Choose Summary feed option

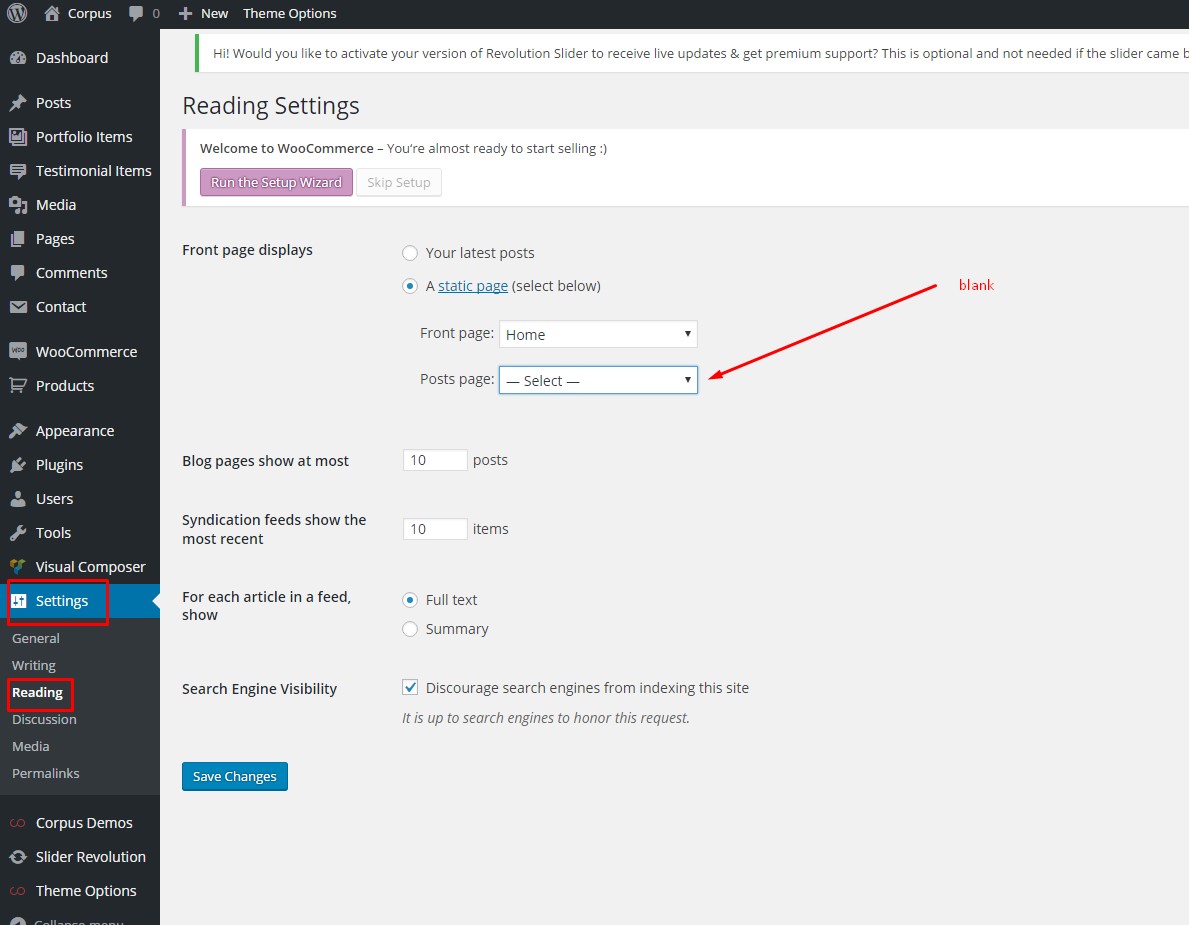click(x=409, y=629)
